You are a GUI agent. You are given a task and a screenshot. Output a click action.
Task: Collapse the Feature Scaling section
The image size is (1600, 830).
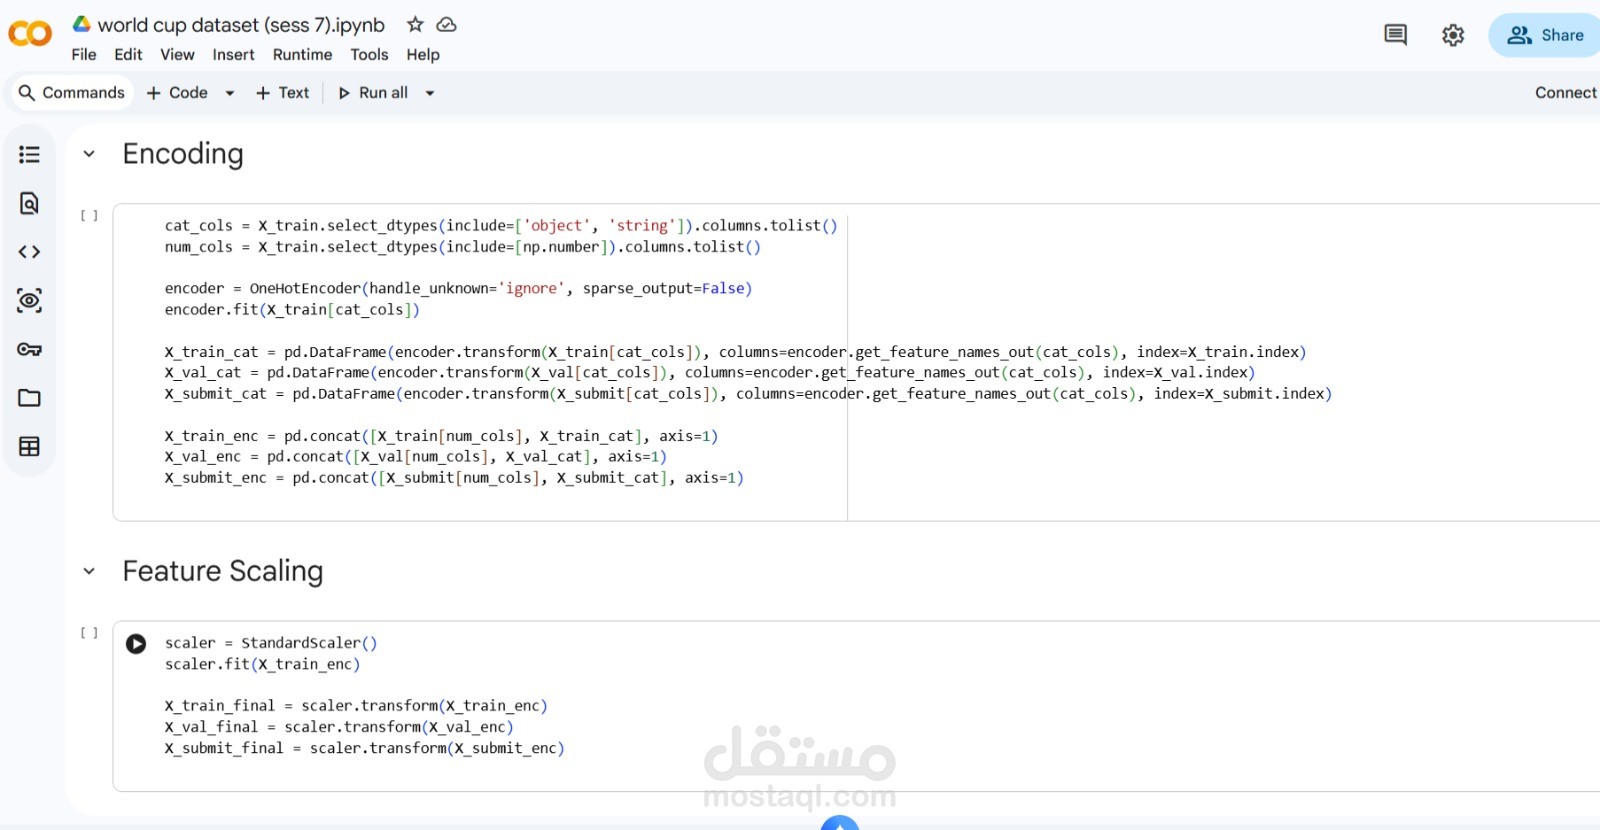click(x=89, y=571)
